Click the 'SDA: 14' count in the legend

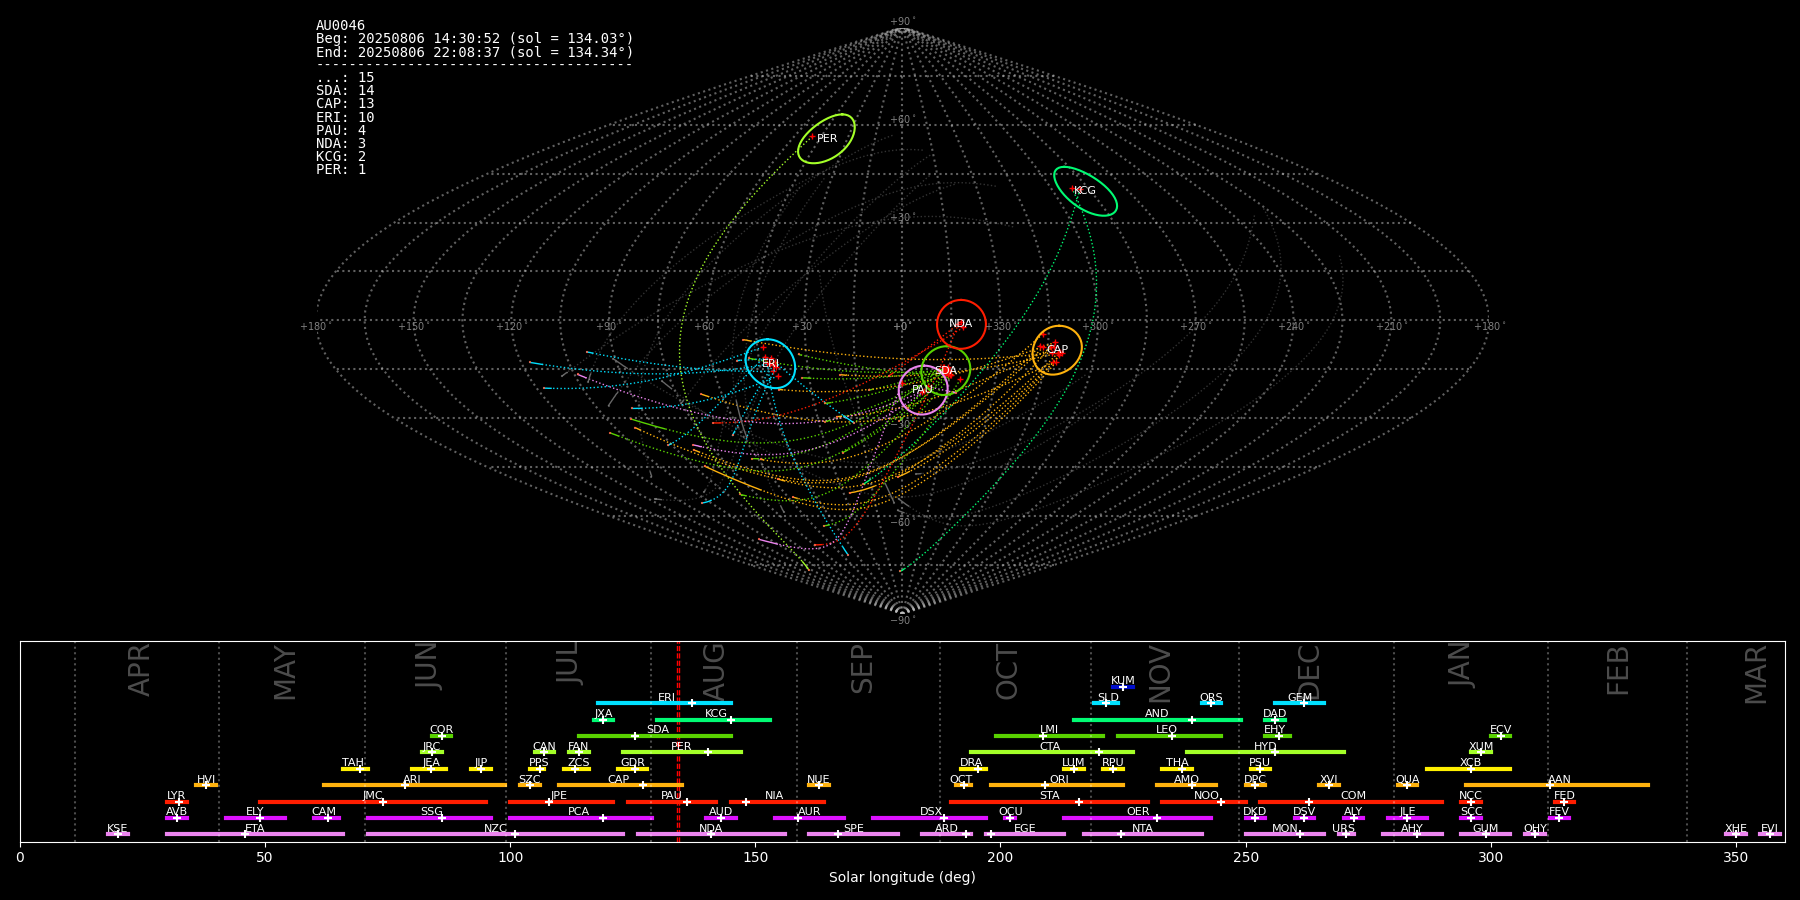coord(345,91)
